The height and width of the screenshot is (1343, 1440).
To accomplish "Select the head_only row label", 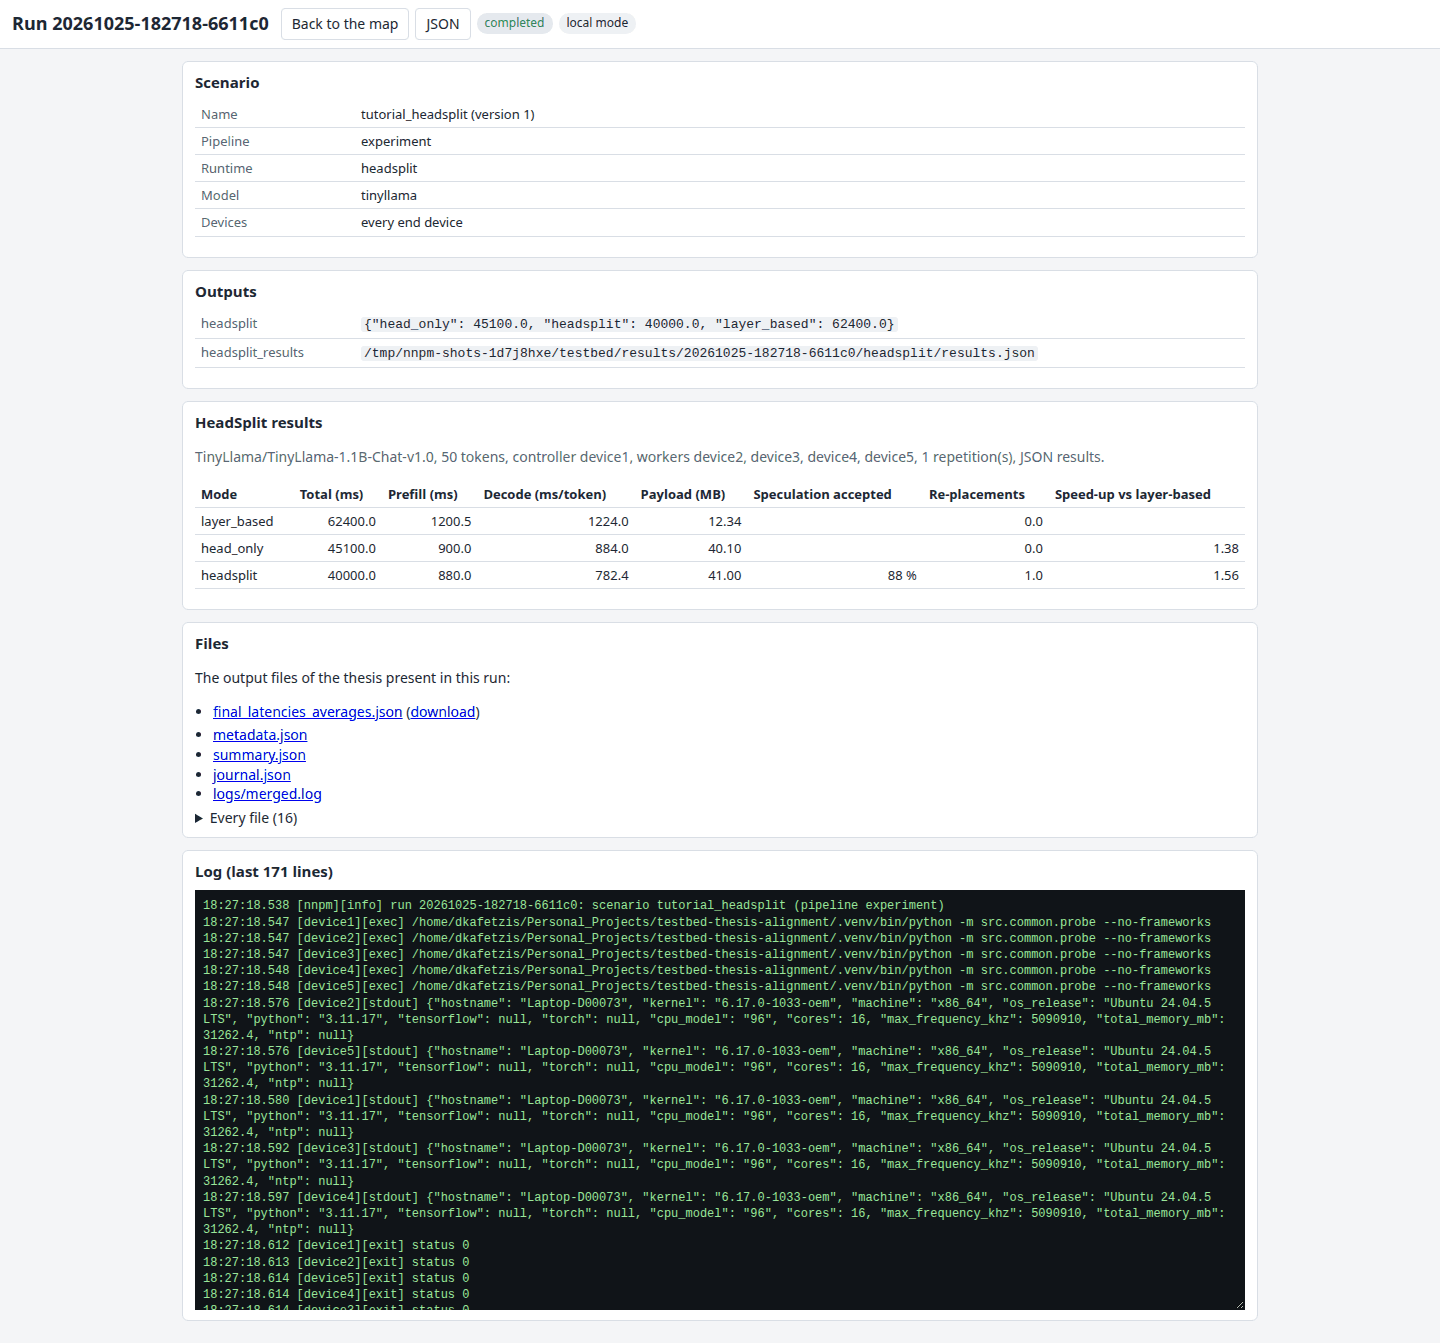I will (232, 548).
